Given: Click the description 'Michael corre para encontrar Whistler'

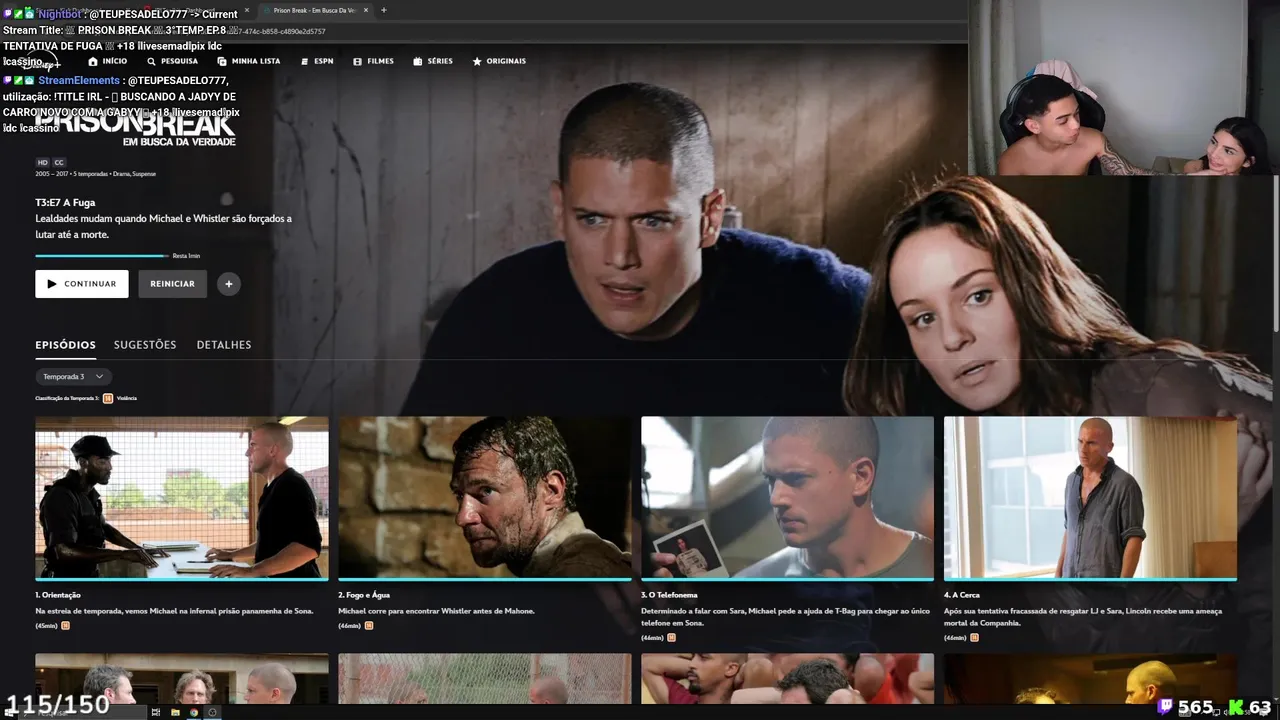Looking at the screenshot, I should 436,611.
